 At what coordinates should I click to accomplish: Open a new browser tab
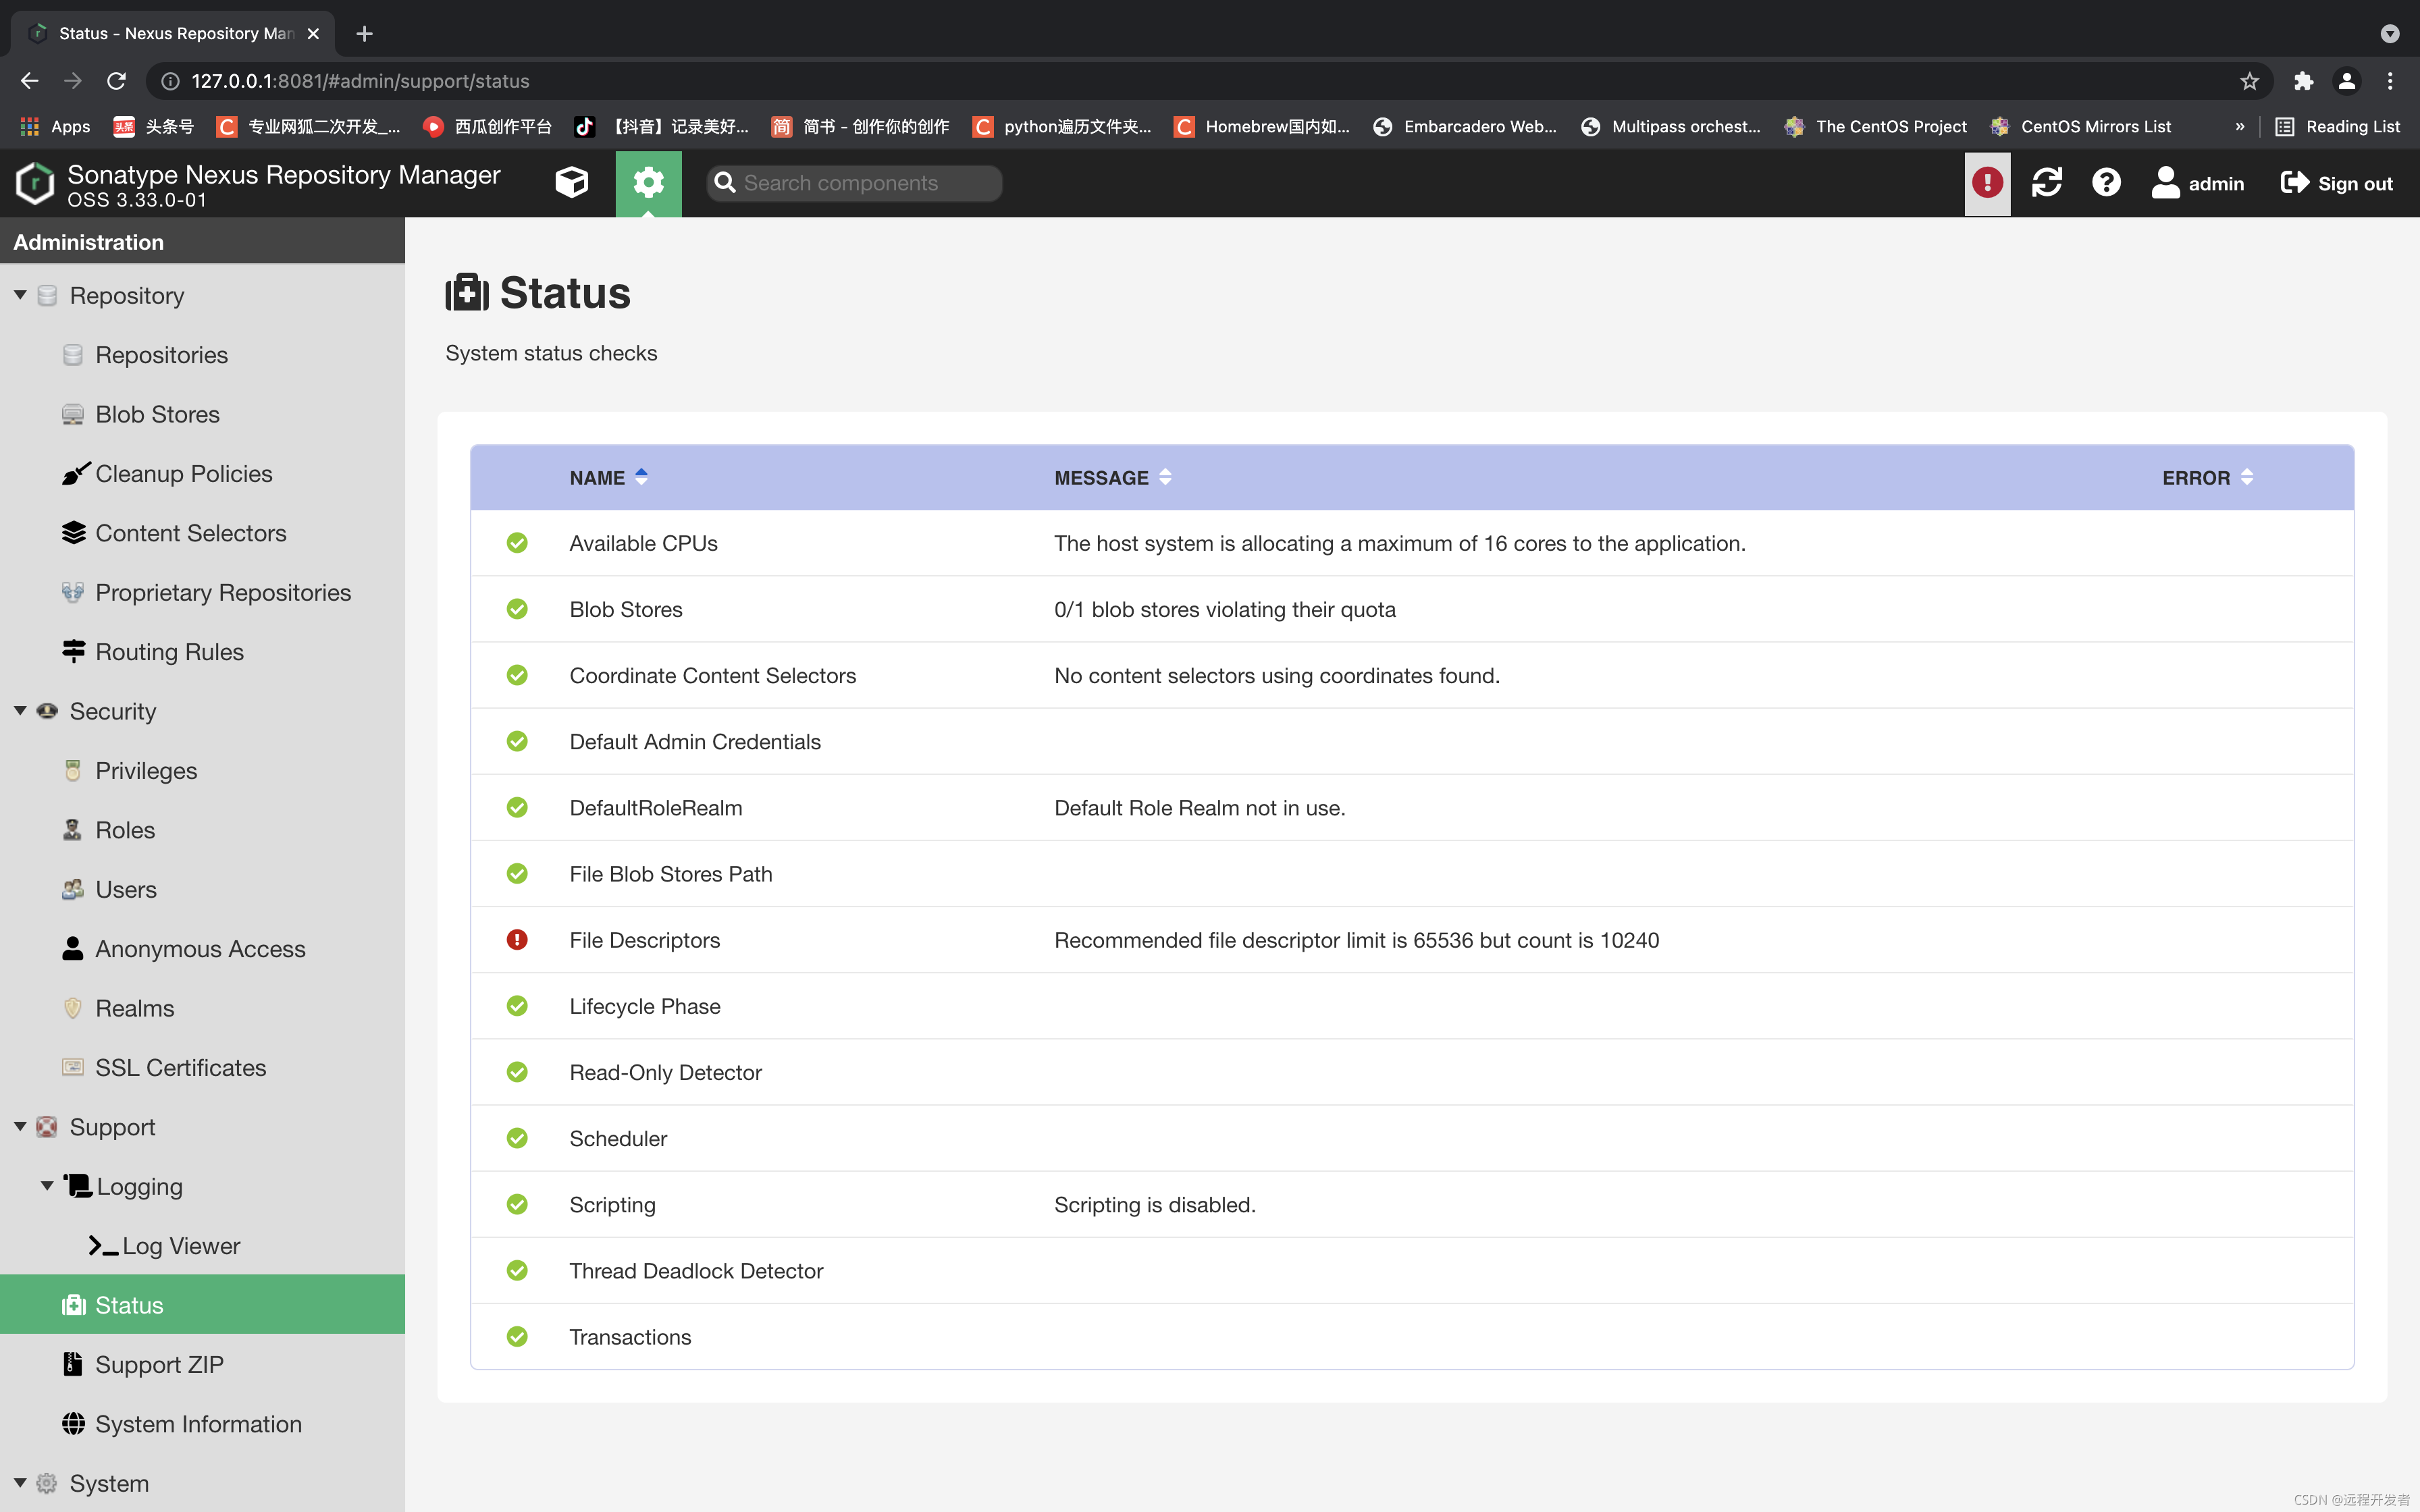pyautogui.click(x=364, y=34)
